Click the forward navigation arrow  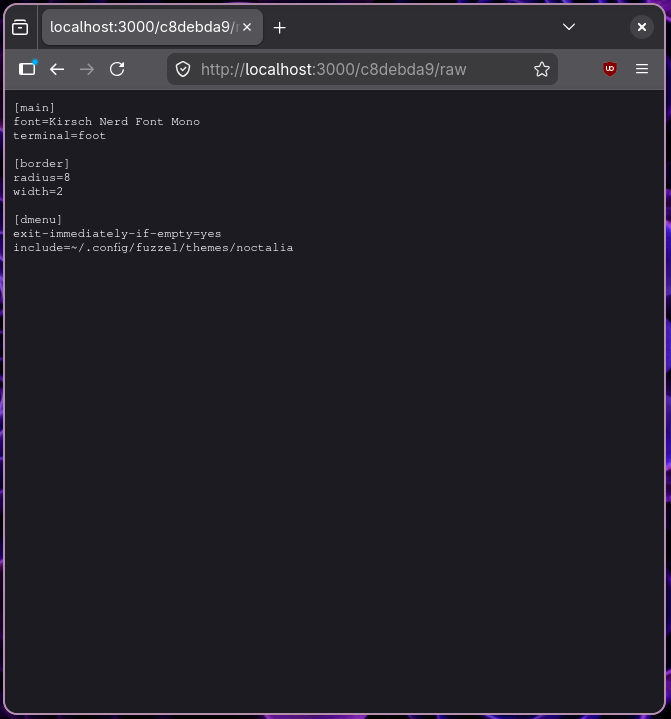pos(87,69)
